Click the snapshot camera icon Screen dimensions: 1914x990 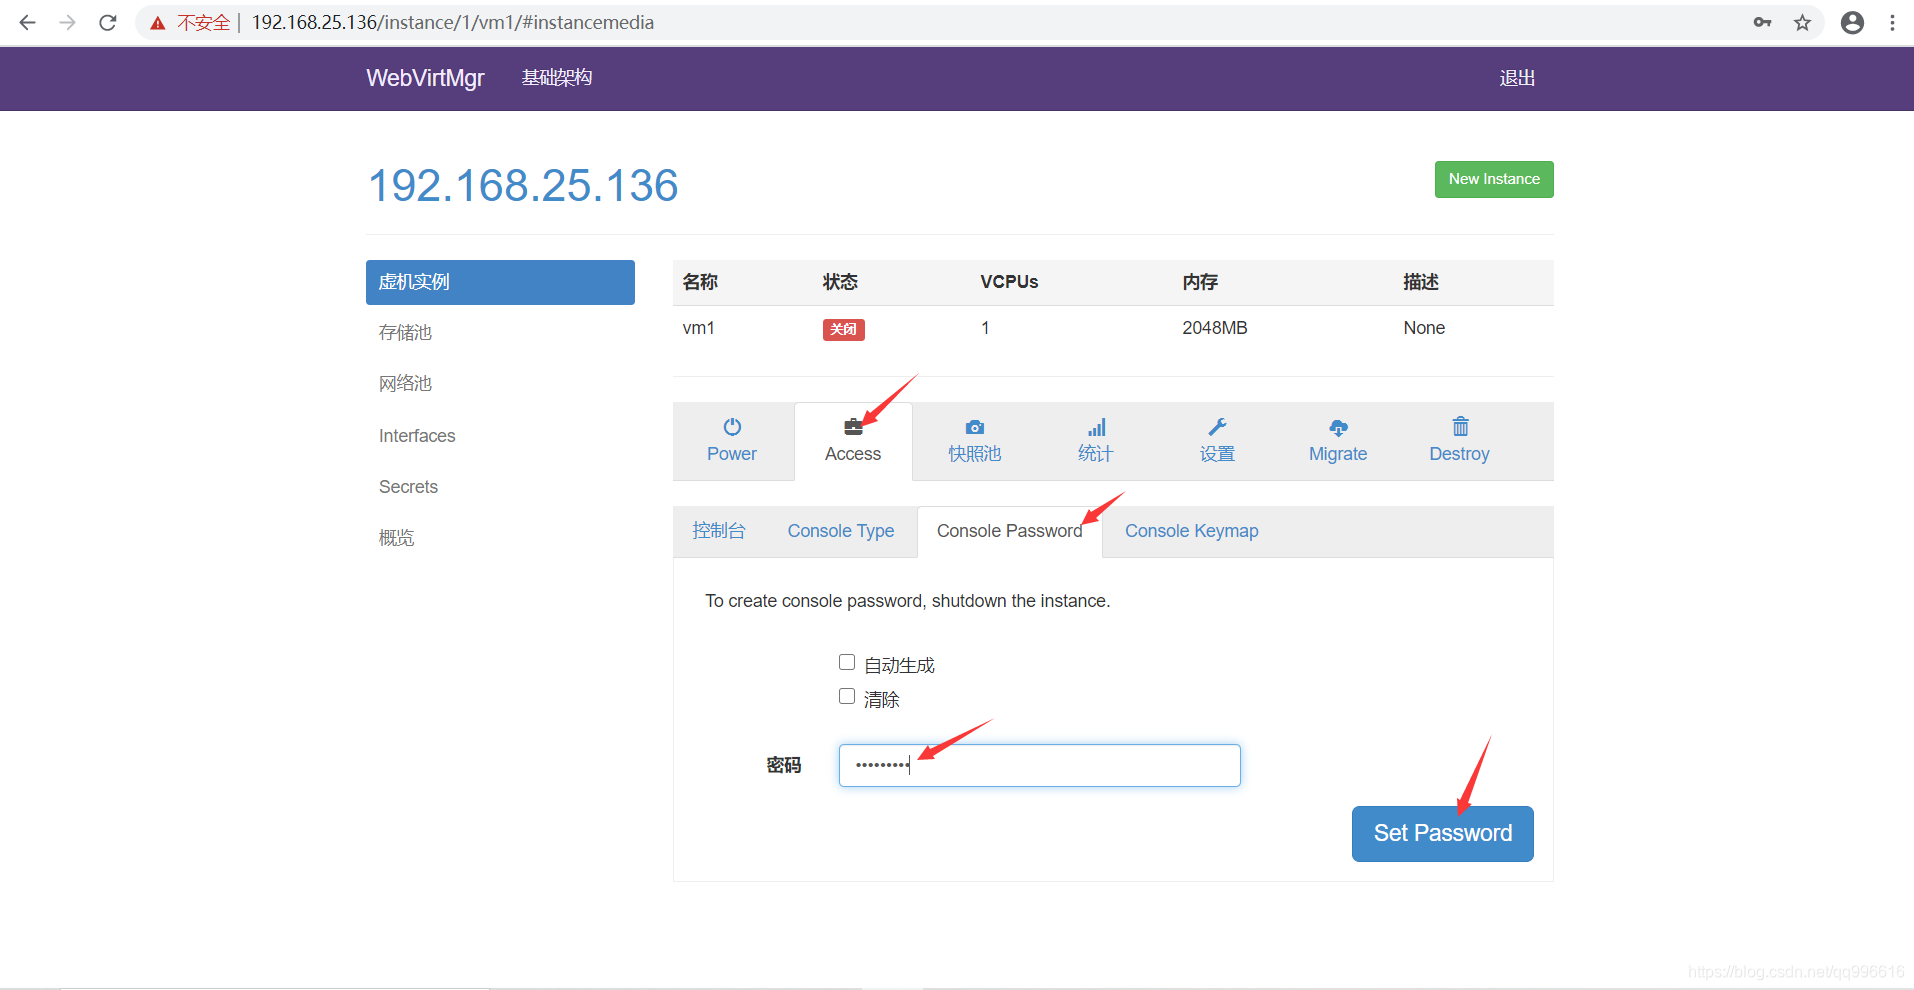(x=975, y=427)
